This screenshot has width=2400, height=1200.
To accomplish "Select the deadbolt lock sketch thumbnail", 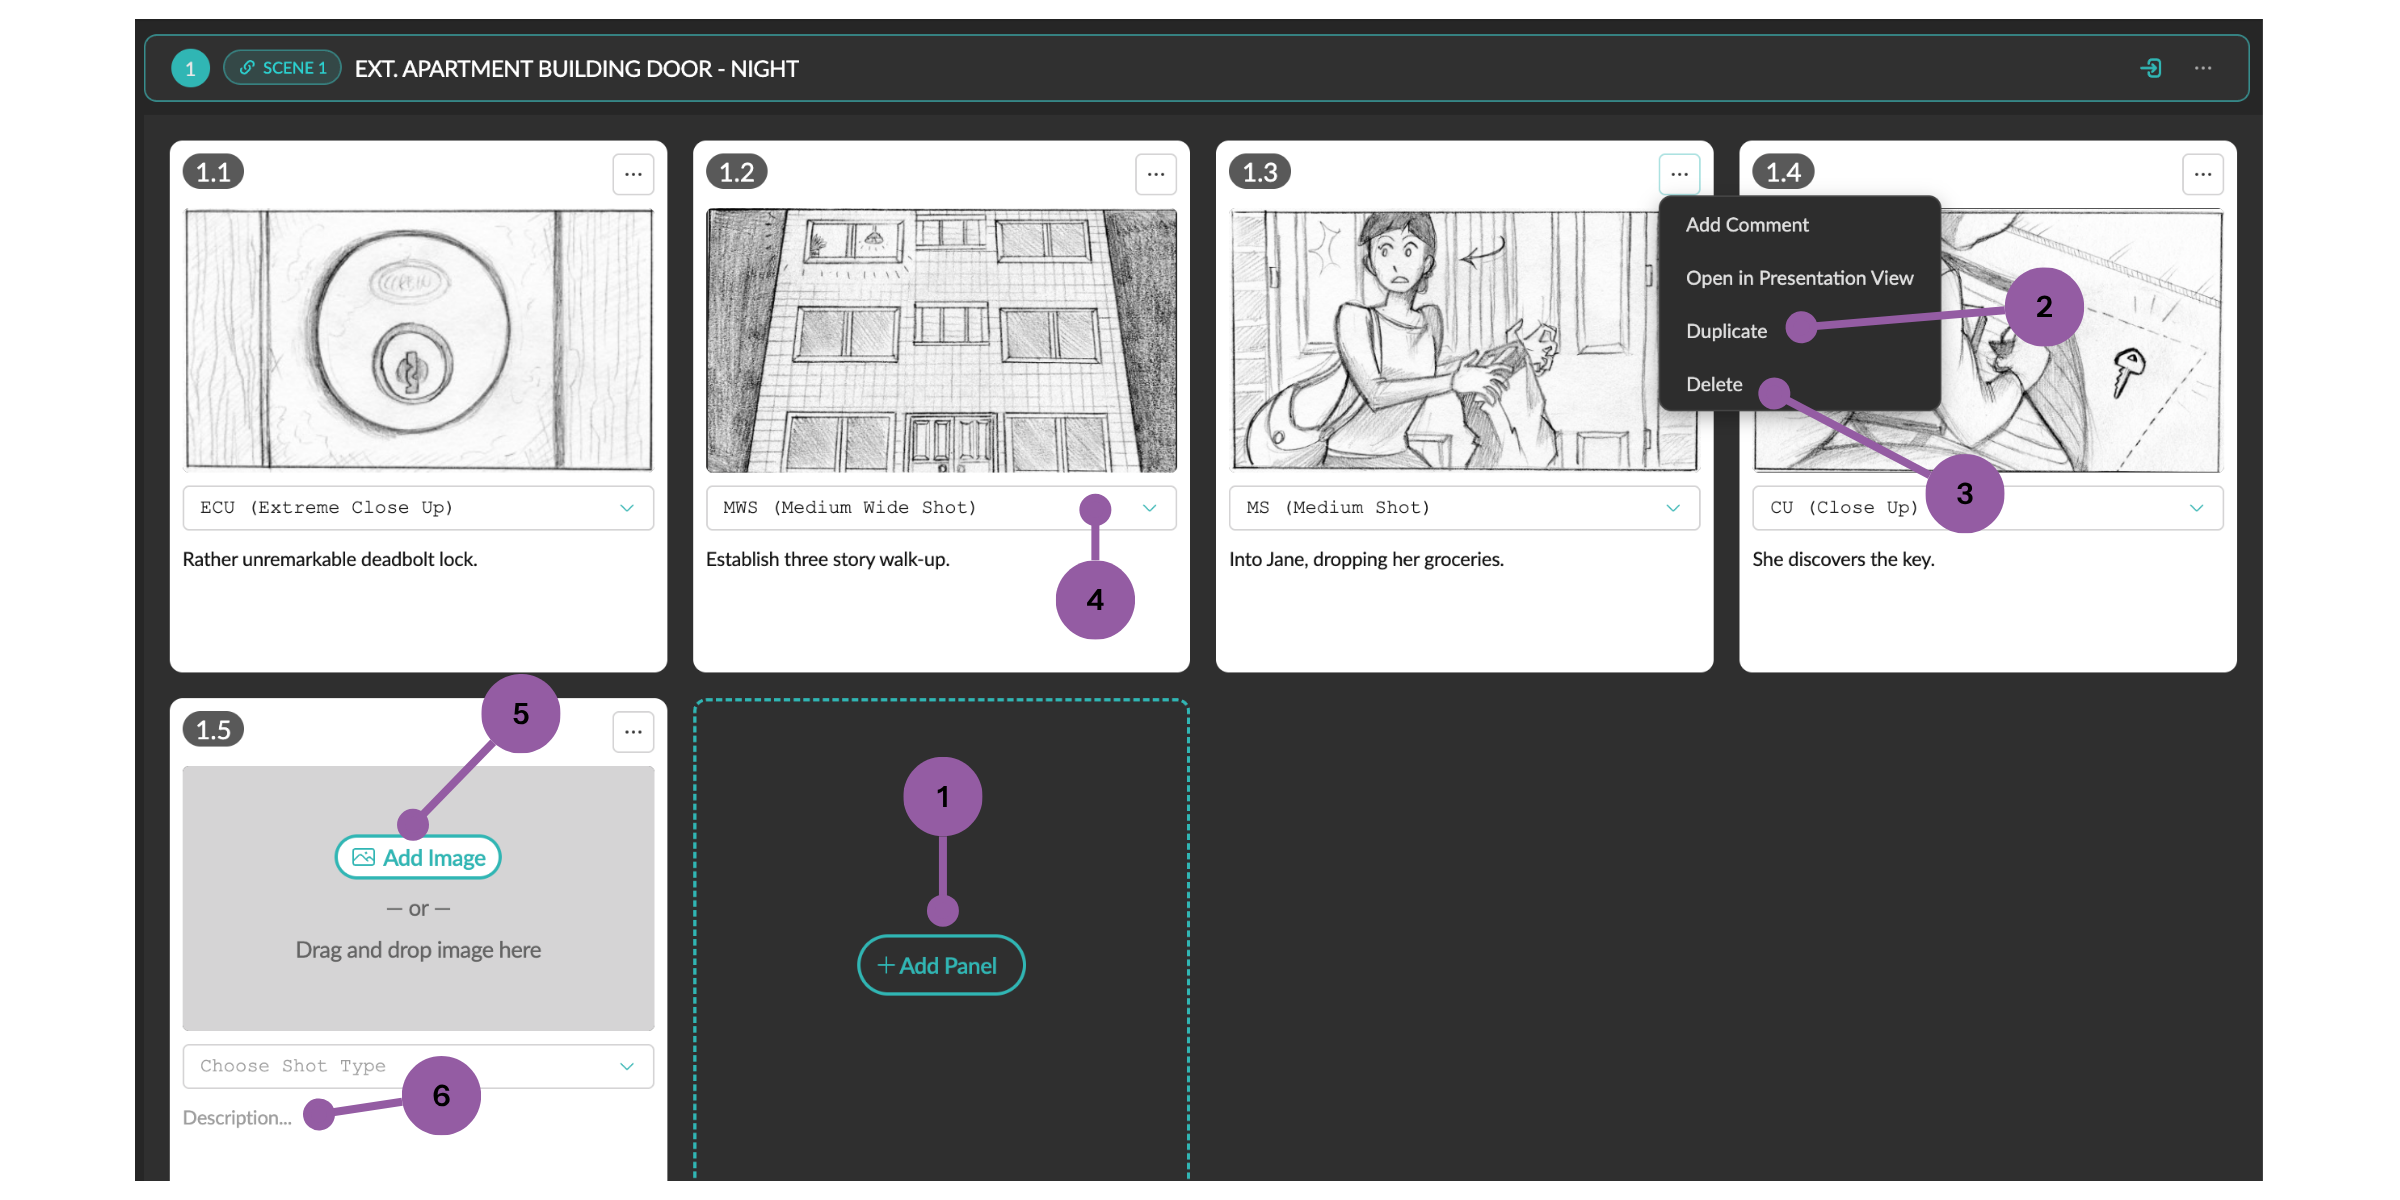I will (x=418, y=340).
